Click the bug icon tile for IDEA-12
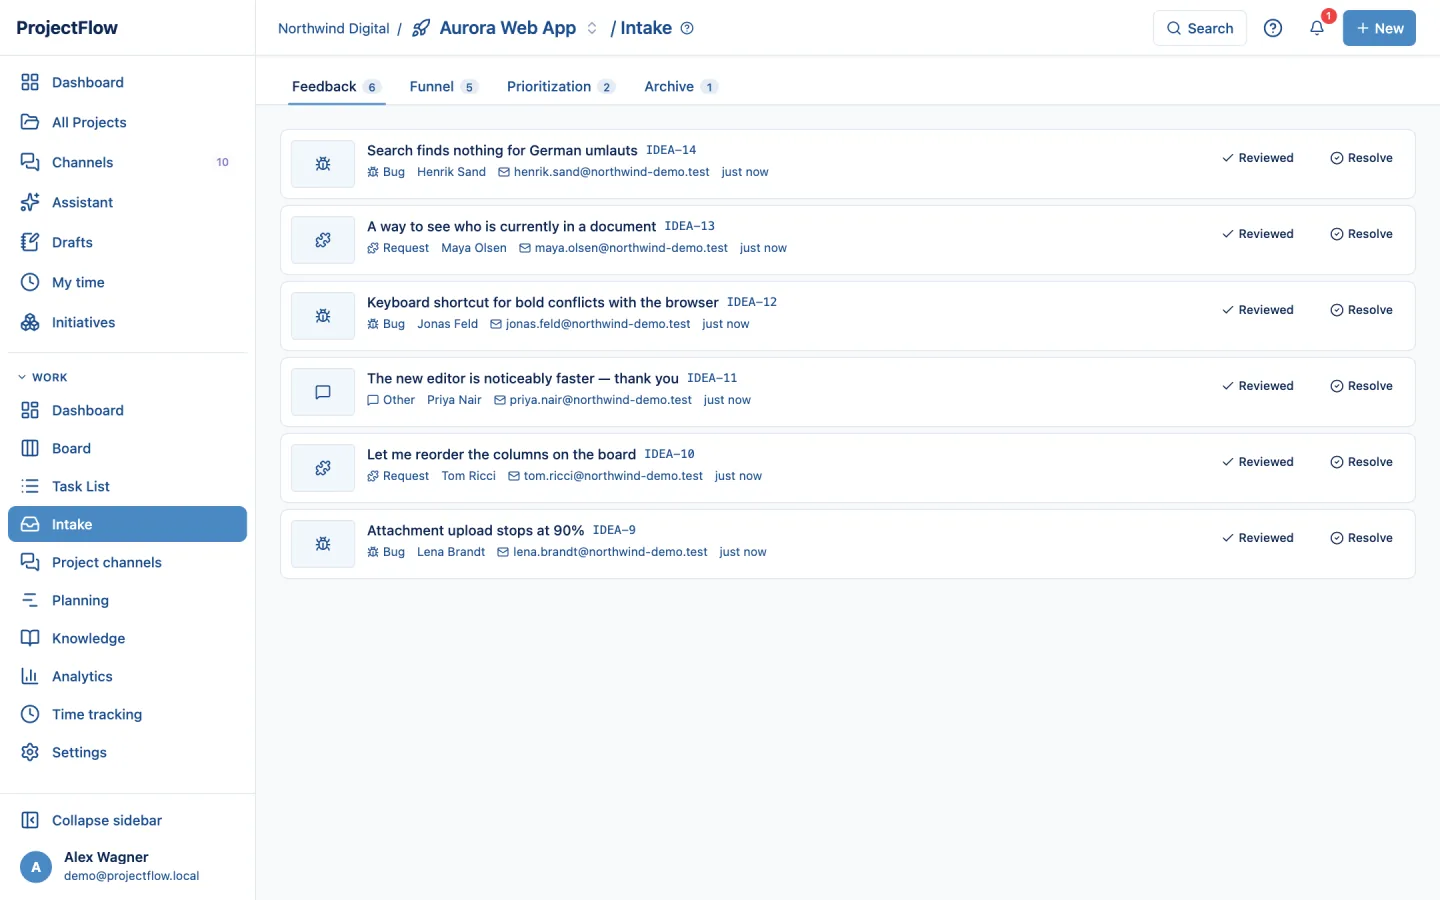1440x900 pixels. [323, 316]
